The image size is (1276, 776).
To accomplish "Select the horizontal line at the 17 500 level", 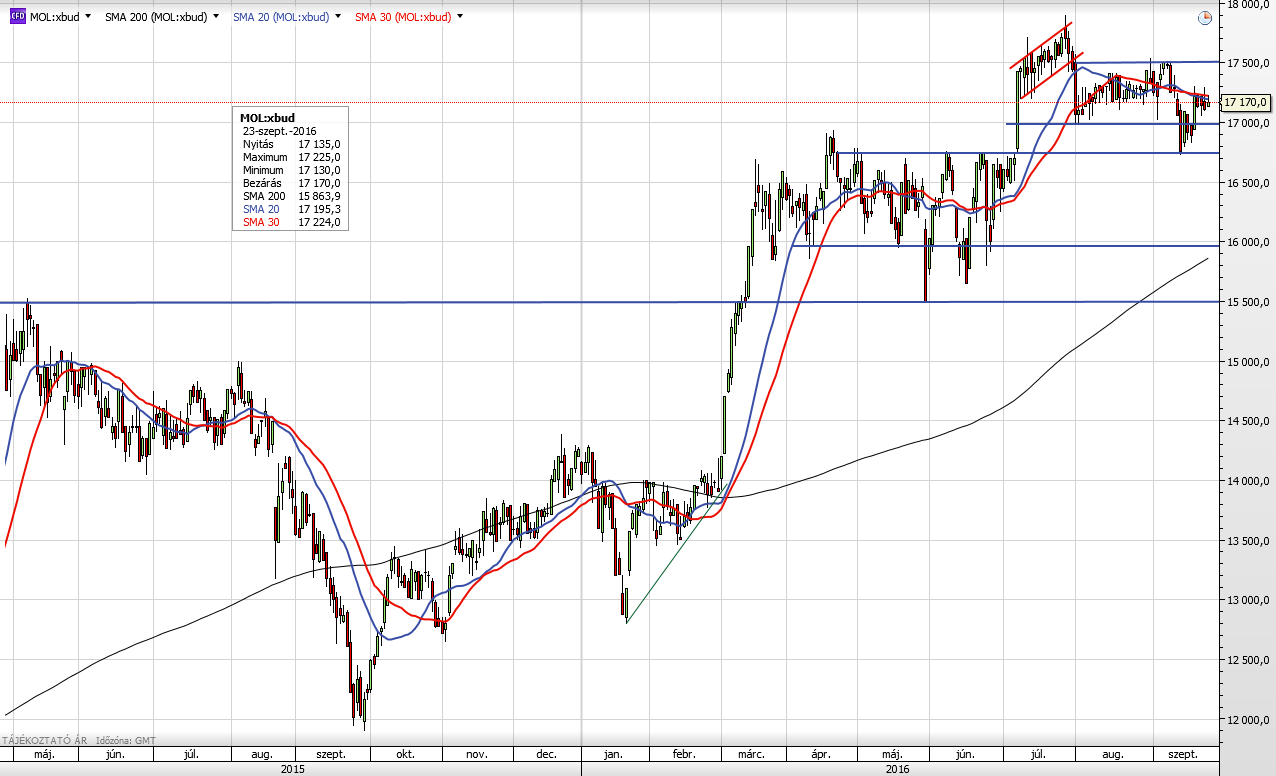I will point(1150,62).
